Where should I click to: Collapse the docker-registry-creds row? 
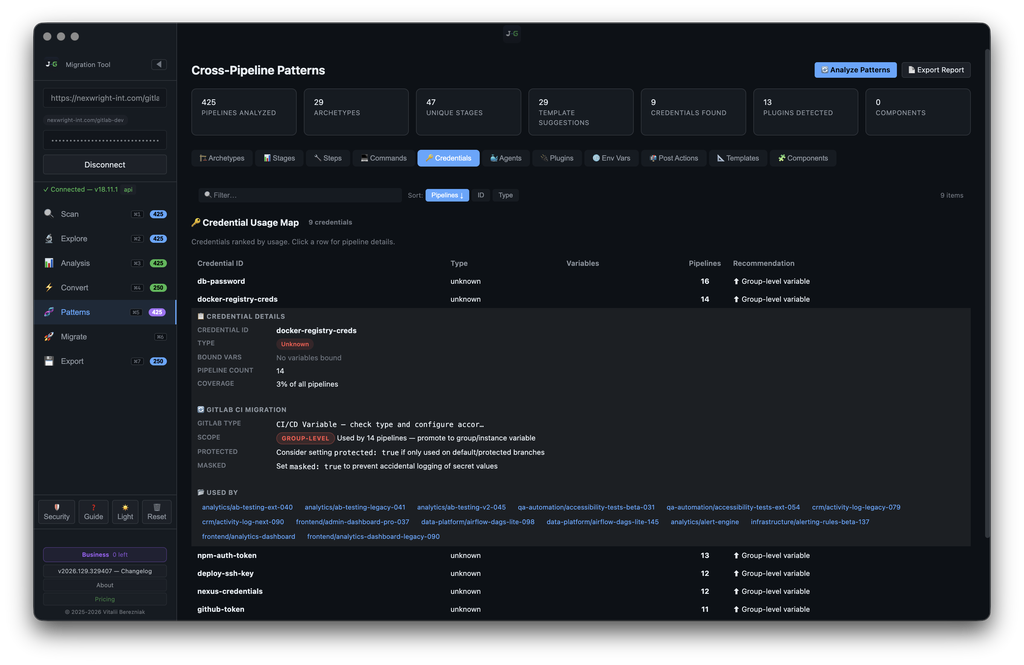click(x=581, y=299)
